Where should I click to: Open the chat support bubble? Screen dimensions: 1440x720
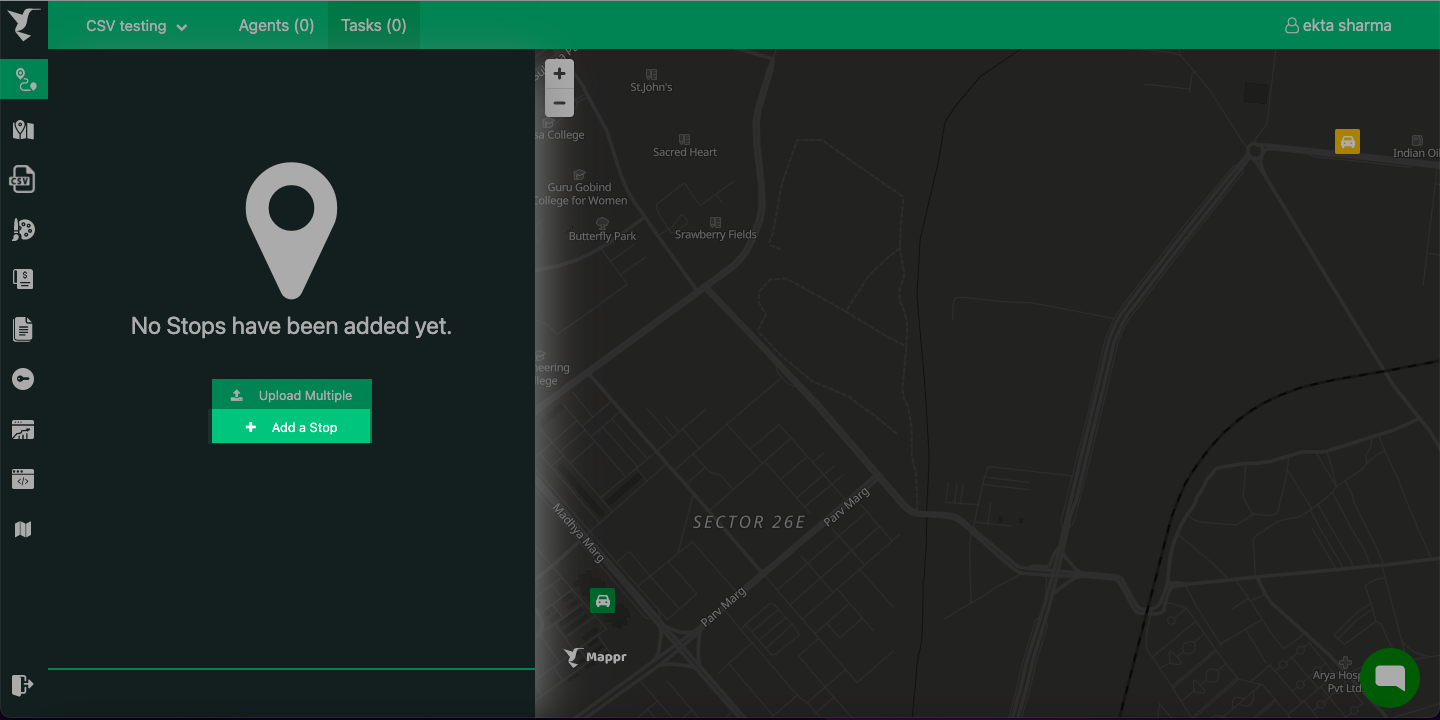click(x=1390, y=678)
